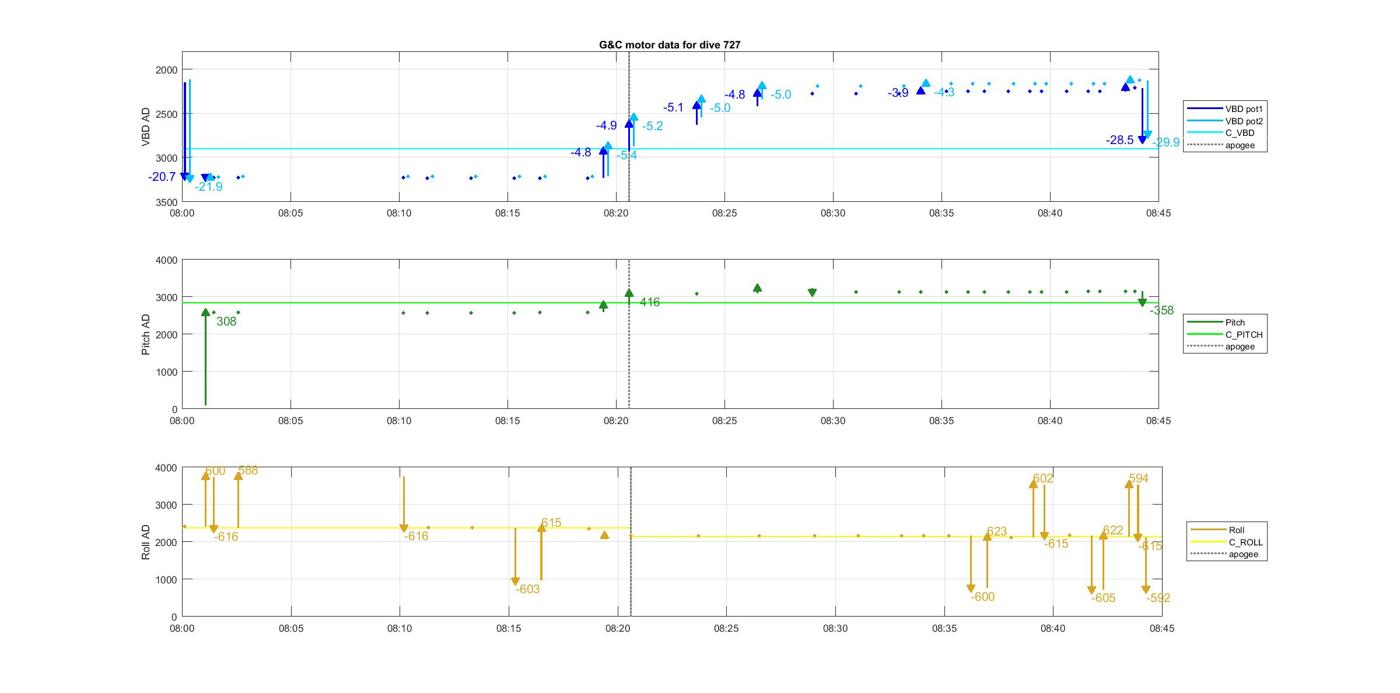Select the 'Roll AD' y-axis label

[x=146, y=542]
